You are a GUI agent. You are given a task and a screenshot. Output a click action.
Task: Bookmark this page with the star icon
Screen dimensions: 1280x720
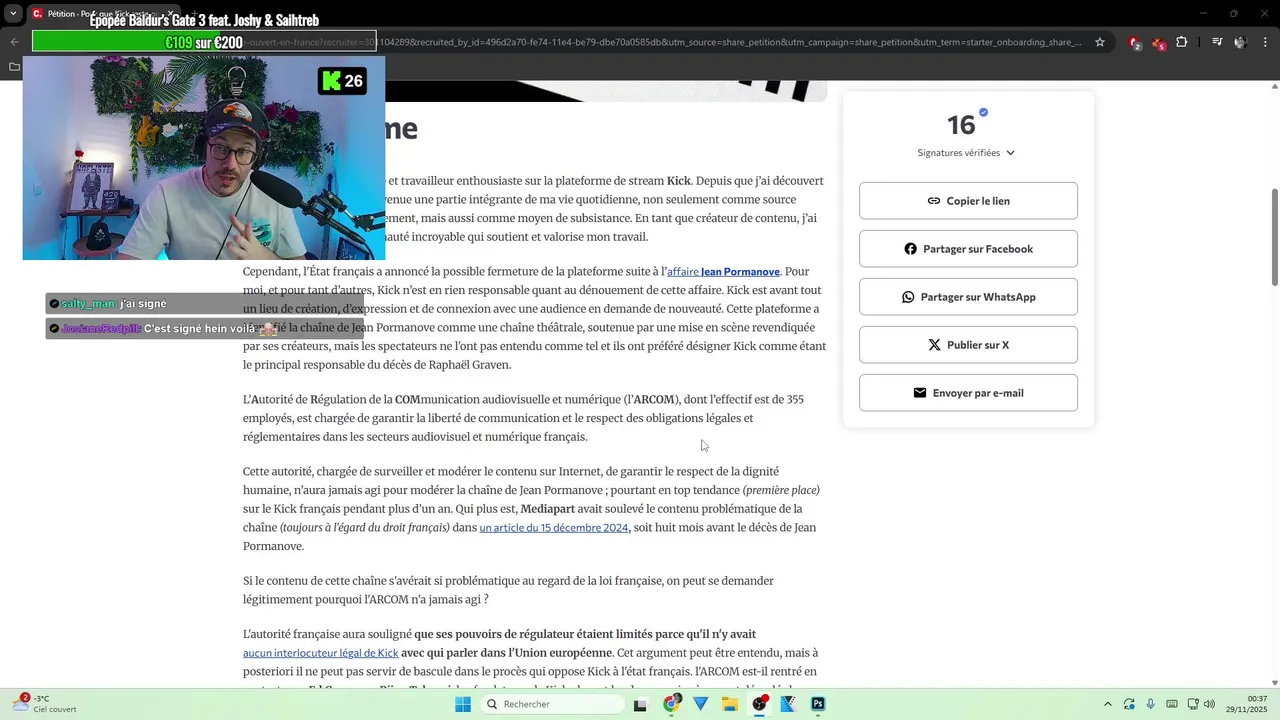click(1100, 42)
